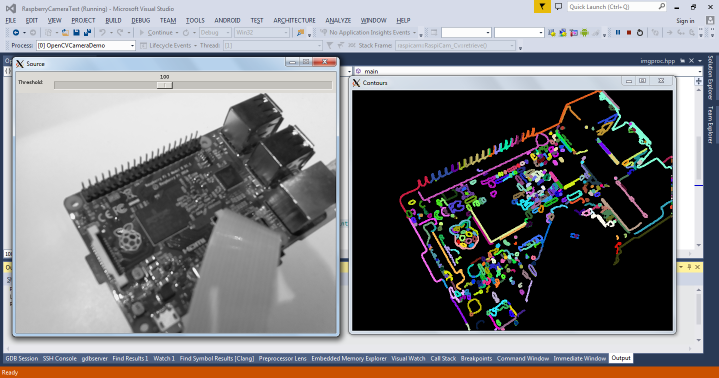The image size is (719, 378).
Task: Click the Save All double-floppy icon
Action: coord(87,33)
